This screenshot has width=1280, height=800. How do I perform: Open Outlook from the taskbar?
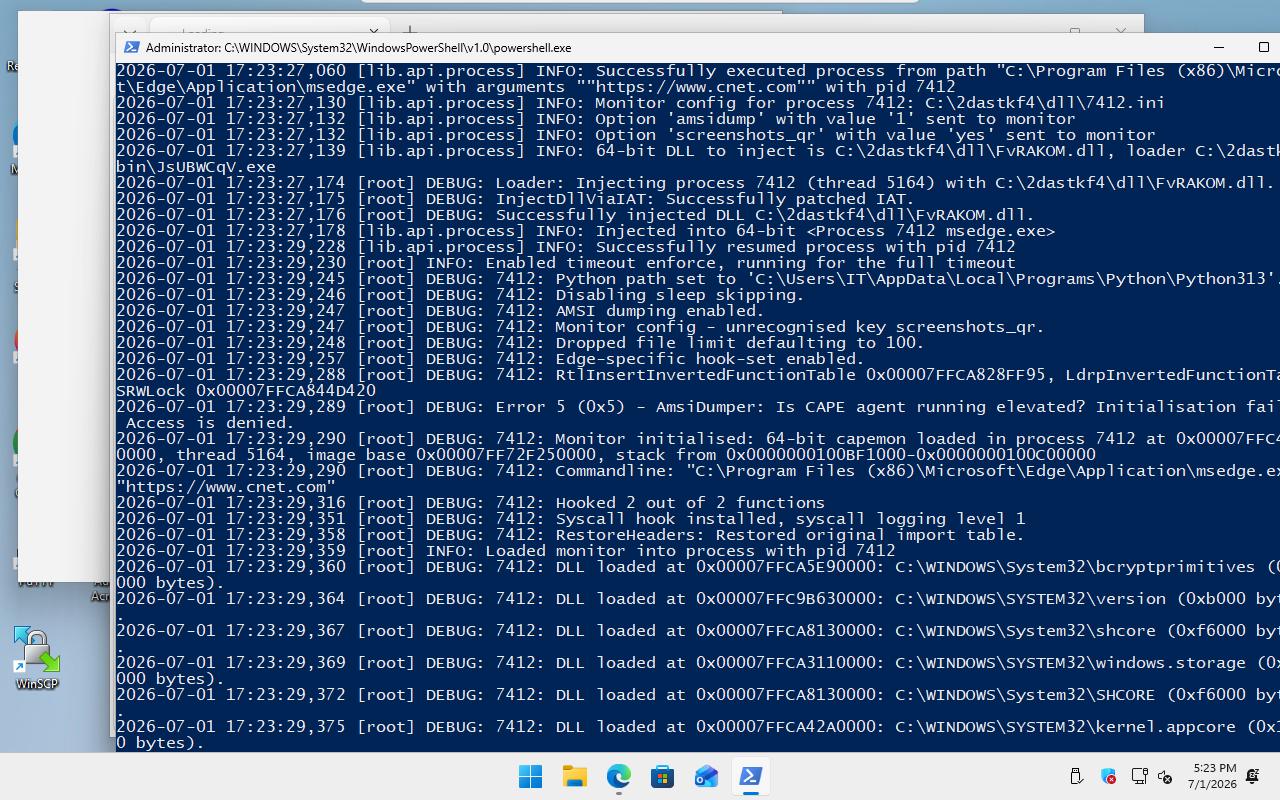[x=707, y=776]
